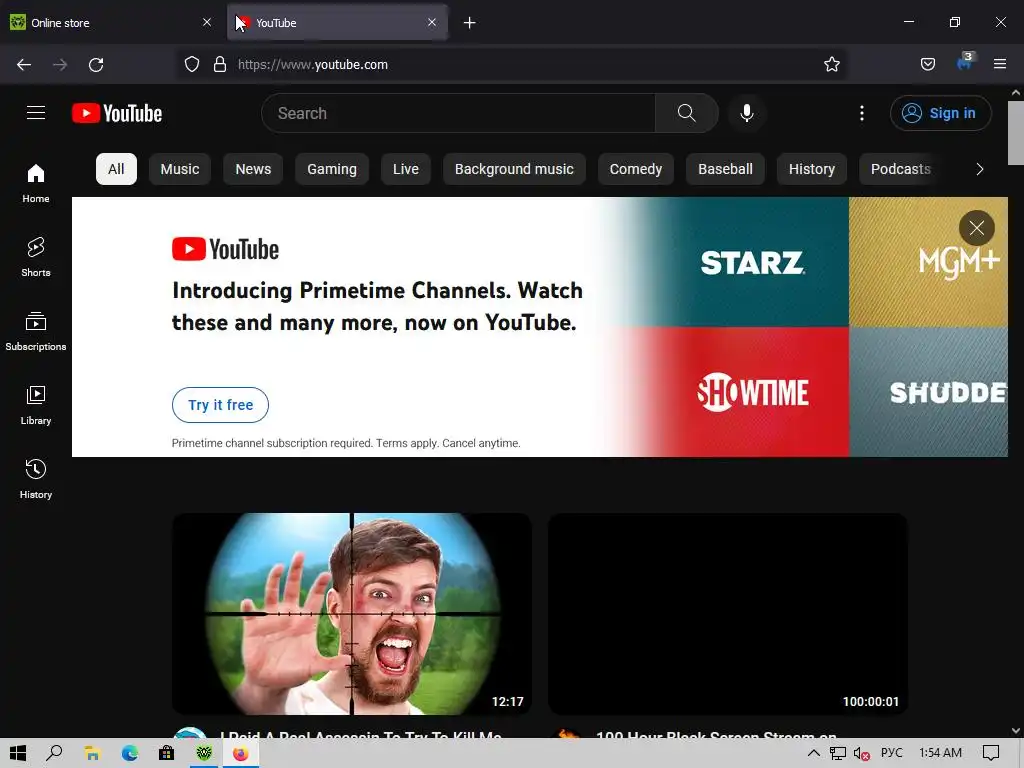Open the tracking protection shield icon

191,65
